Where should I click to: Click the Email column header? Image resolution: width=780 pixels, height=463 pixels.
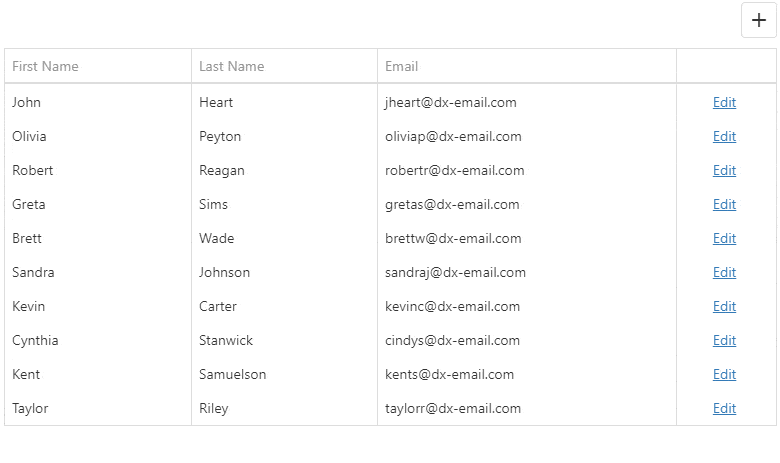coord(402,66)
